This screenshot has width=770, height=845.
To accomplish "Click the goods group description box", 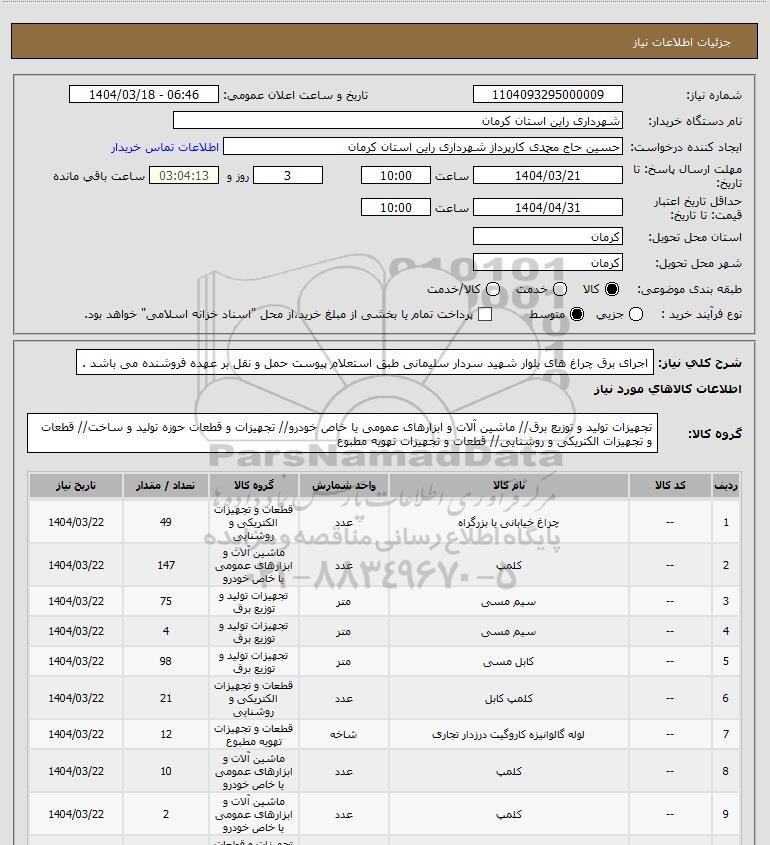I will [342, 433].
